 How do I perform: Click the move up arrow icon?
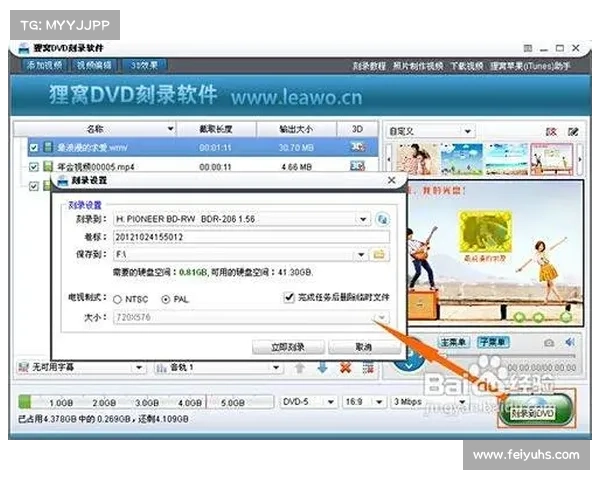coord(300,368)
